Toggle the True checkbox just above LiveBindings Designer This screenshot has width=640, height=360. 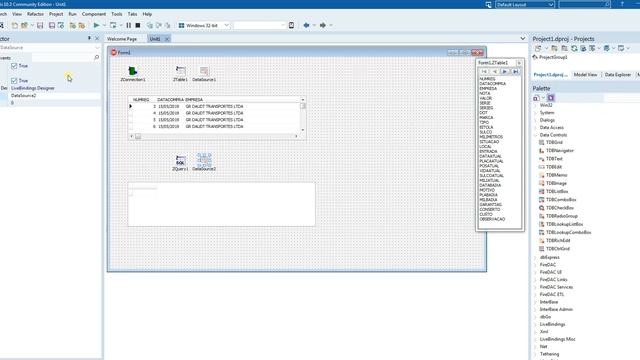pos(14,80)
